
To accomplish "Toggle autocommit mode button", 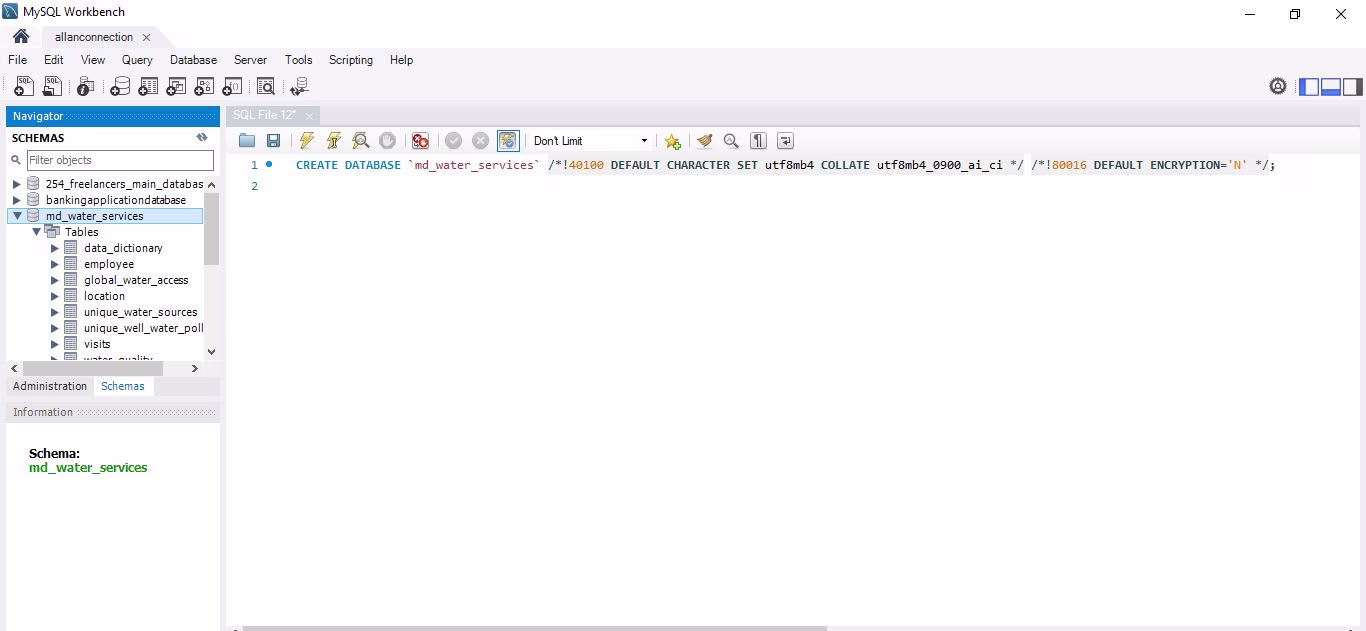I will click(508, 141).
